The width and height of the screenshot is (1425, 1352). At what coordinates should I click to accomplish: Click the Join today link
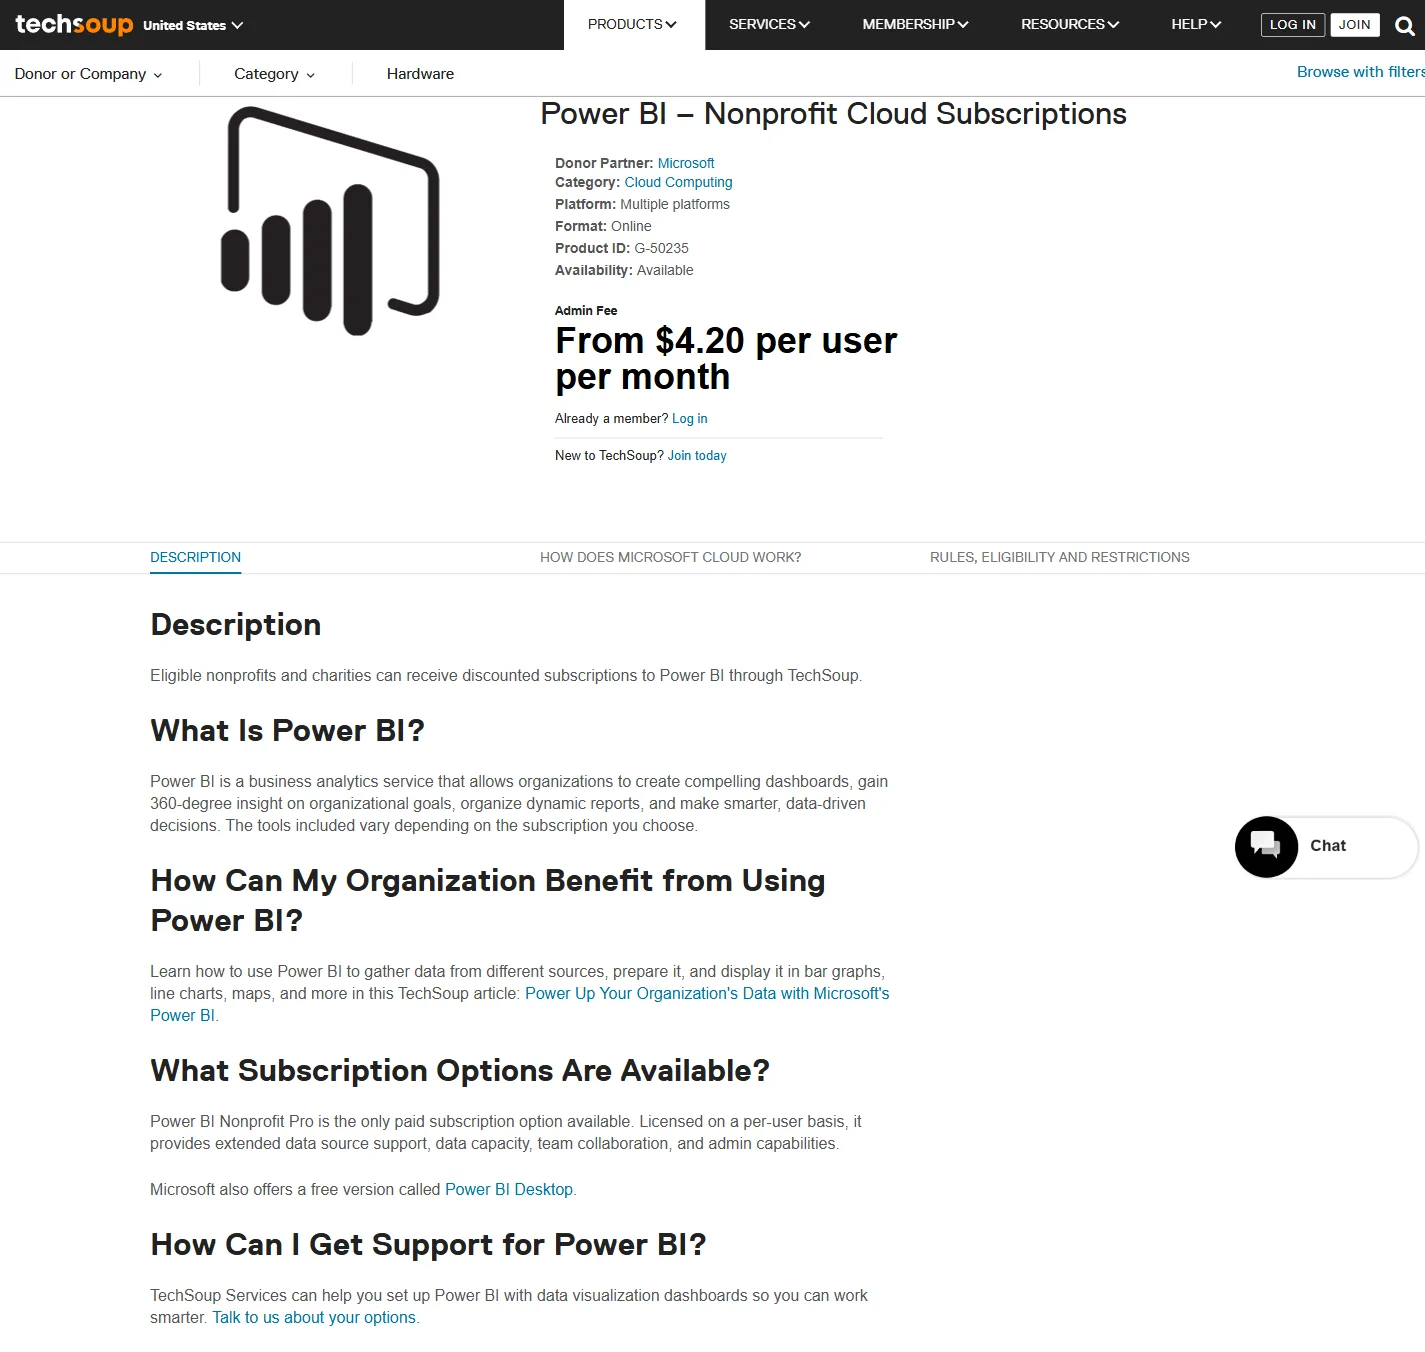pos(697,456)
